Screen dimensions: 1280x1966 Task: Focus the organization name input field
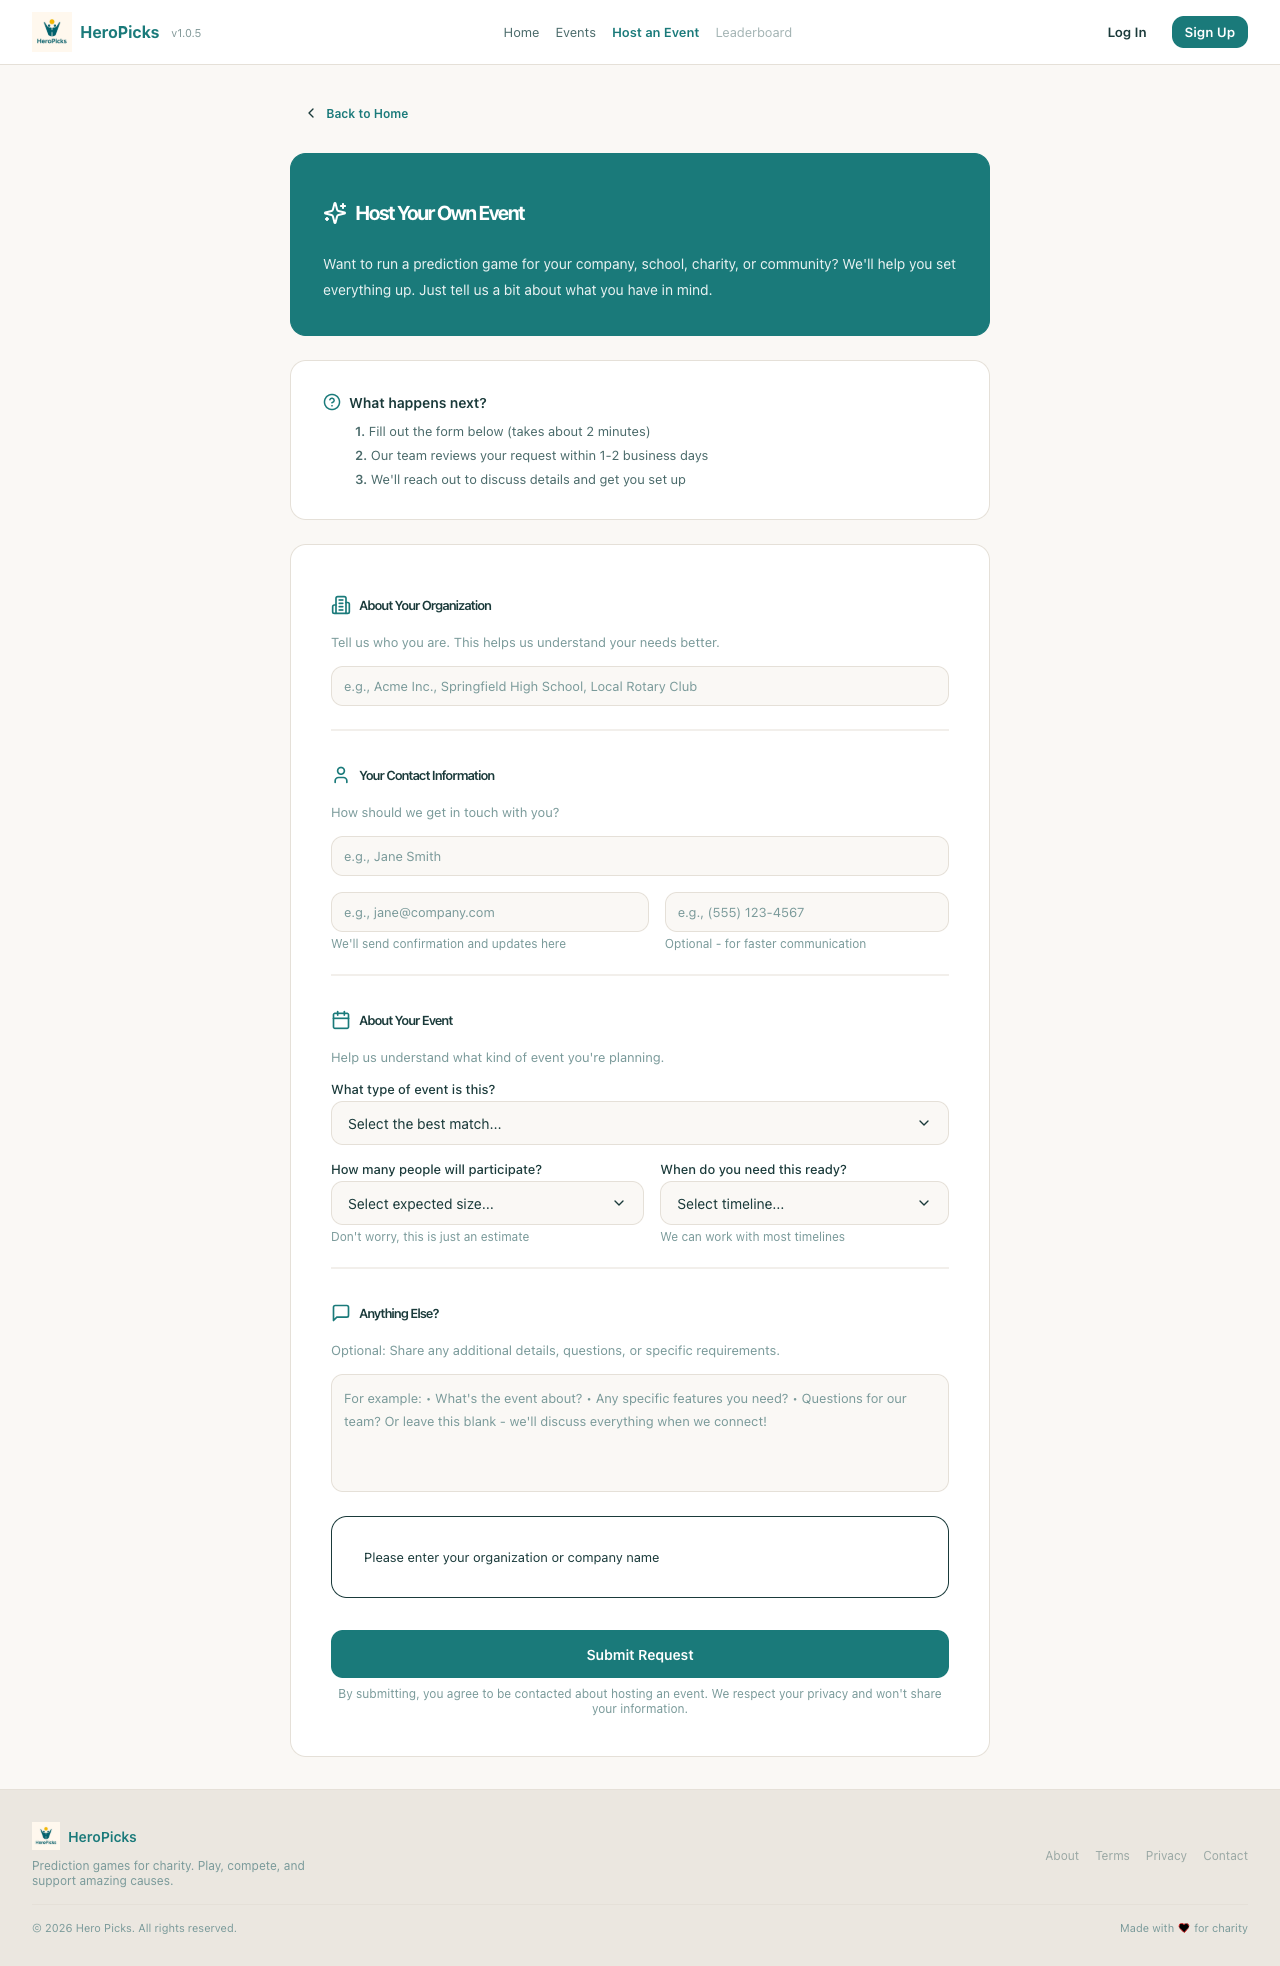639,686
